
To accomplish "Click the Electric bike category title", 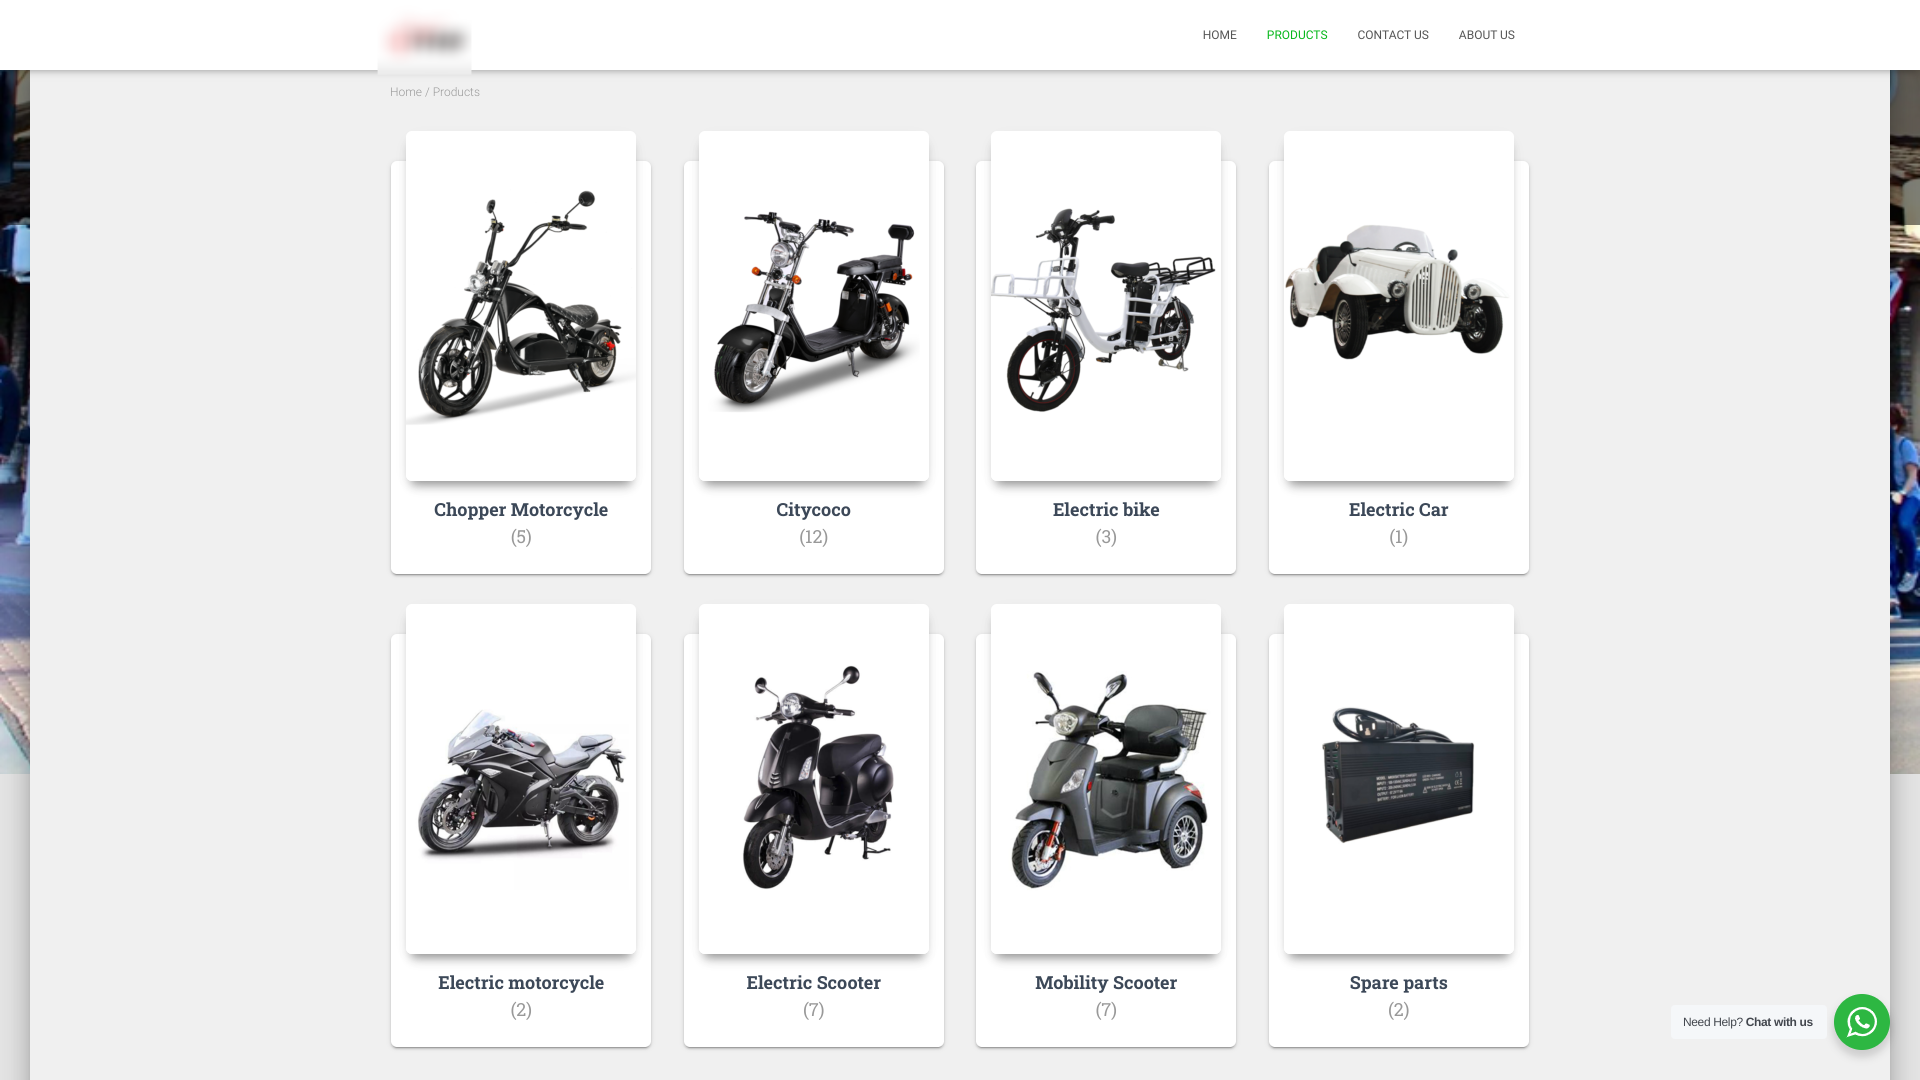I will pyautogui.click(x=1106, y=510).
